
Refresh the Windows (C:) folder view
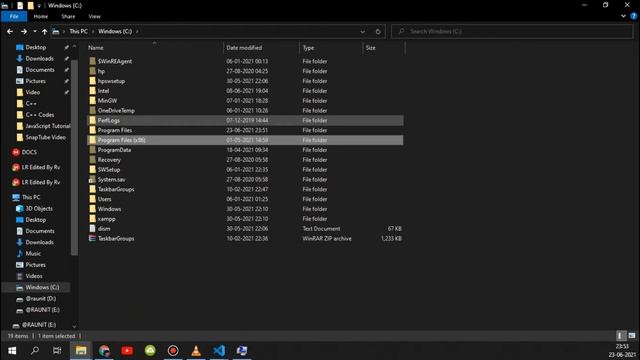(378, 31)
